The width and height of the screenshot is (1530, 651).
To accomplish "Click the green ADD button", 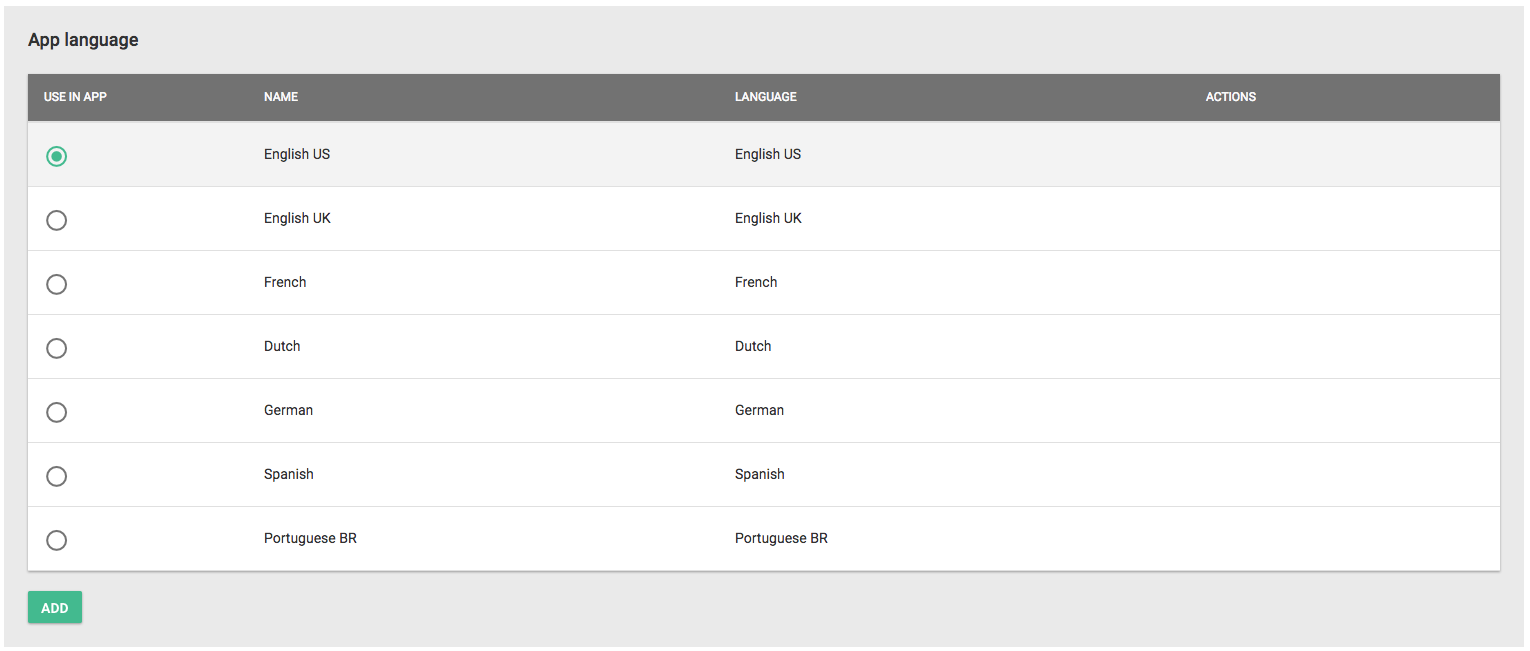I will 55,608.
